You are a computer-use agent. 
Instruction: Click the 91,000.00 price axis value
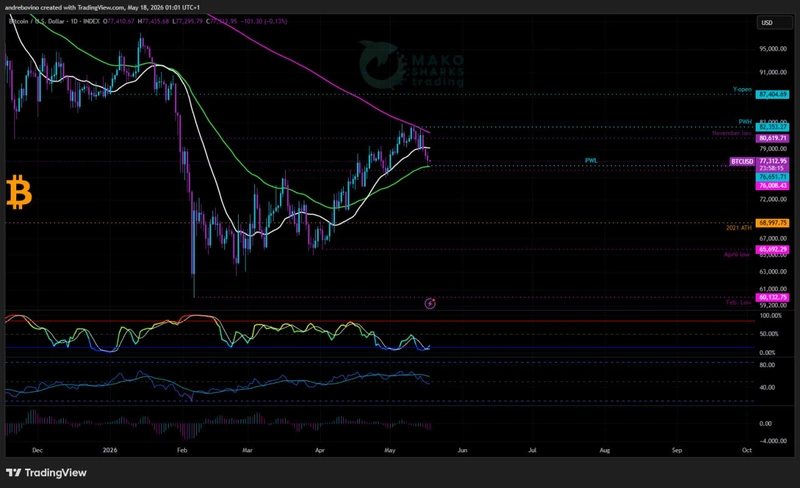773,72
